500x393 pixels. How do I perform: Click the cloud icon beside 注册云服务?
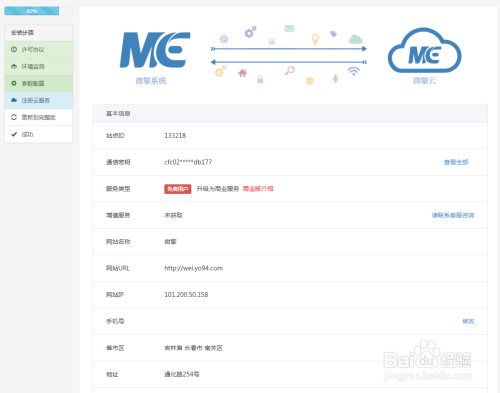pos(14,100)
